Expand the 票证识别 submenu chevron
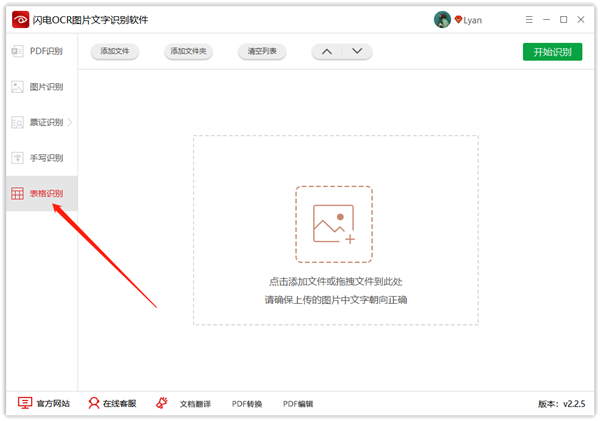 point(70,122)
